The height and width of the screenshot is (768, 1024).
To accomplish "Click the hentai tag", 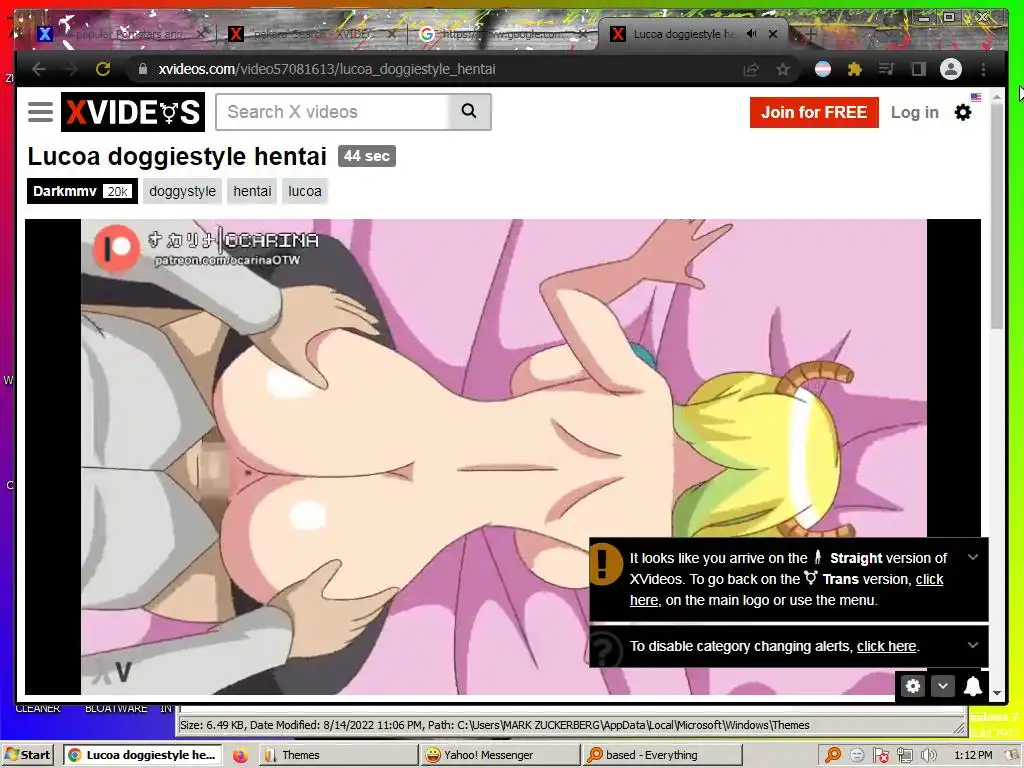I will click(252, 191).
